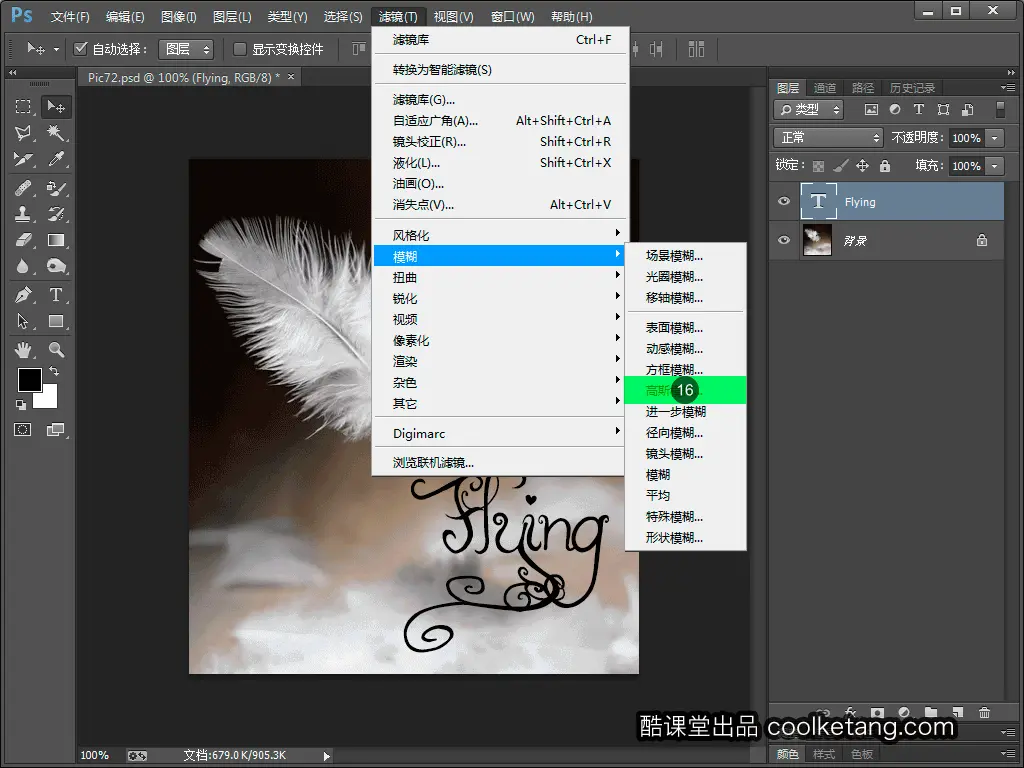Open the 图像(I) menu
Viewport: 1024px width, 768px height.
tap(178, 16)
